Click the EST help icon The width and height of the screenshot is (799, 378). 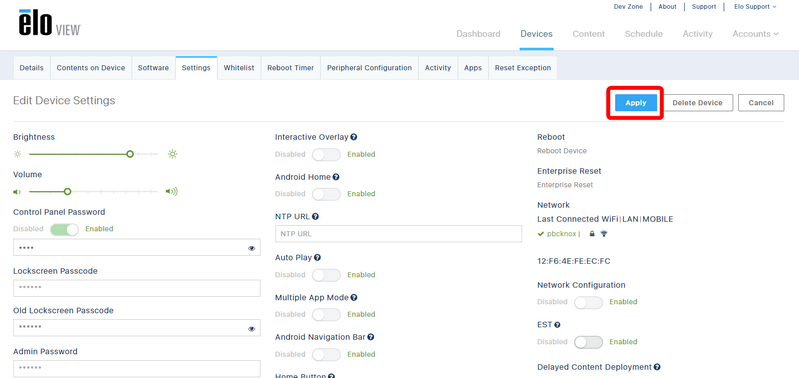tap(557, 325)
